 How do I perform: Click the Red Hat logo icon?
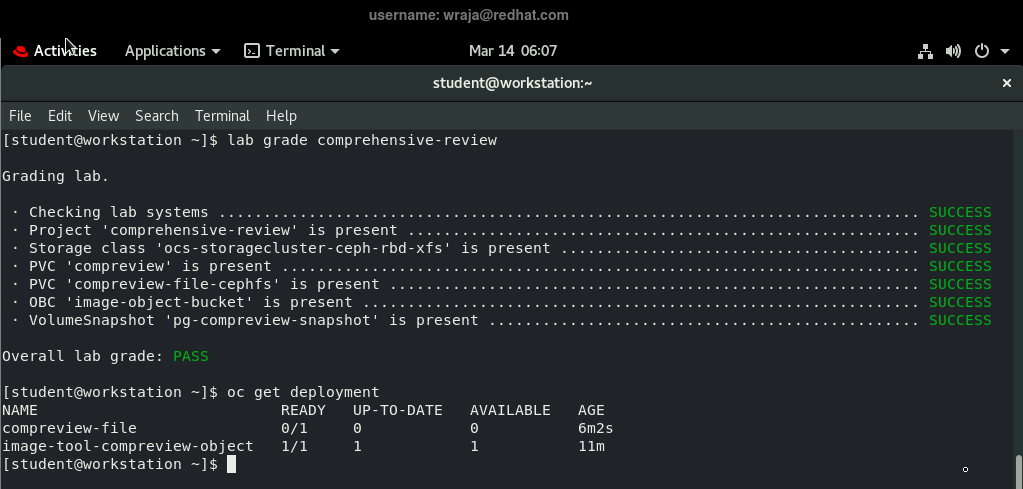(20, 51)
